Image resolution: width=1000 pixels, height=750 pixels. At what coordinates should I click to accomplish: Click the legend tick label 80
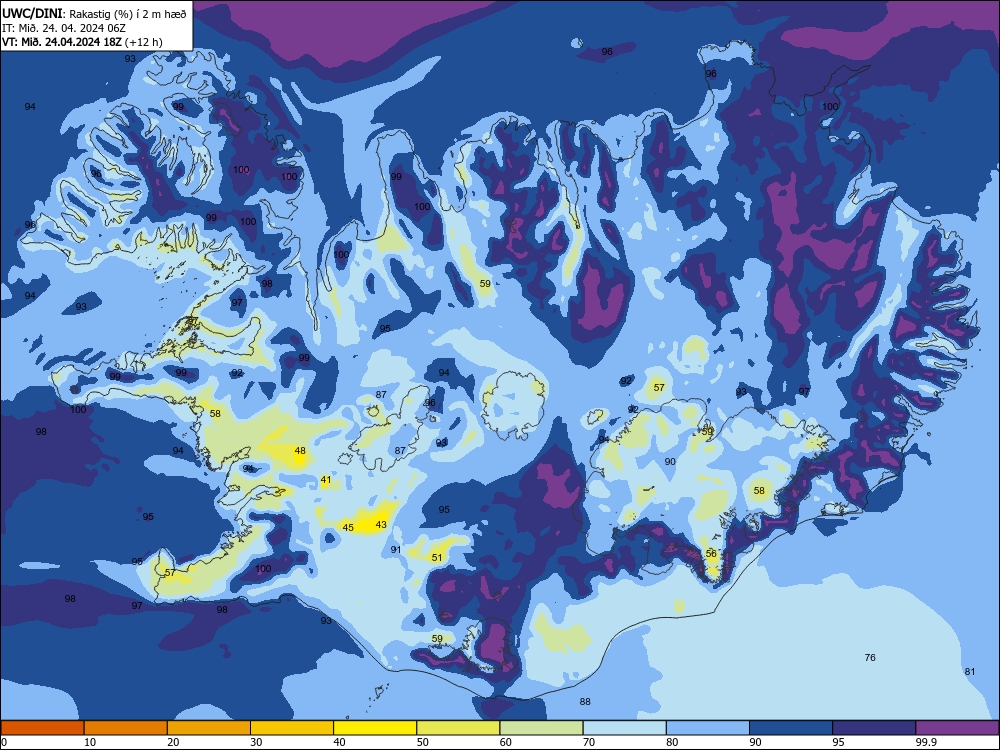point(672,742)
